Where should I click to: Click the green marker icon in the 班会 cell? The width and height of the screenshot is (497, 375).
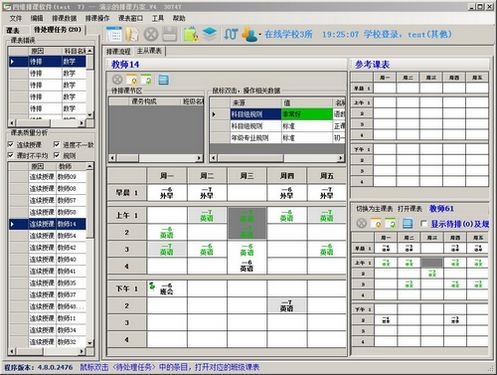(152, 286)
